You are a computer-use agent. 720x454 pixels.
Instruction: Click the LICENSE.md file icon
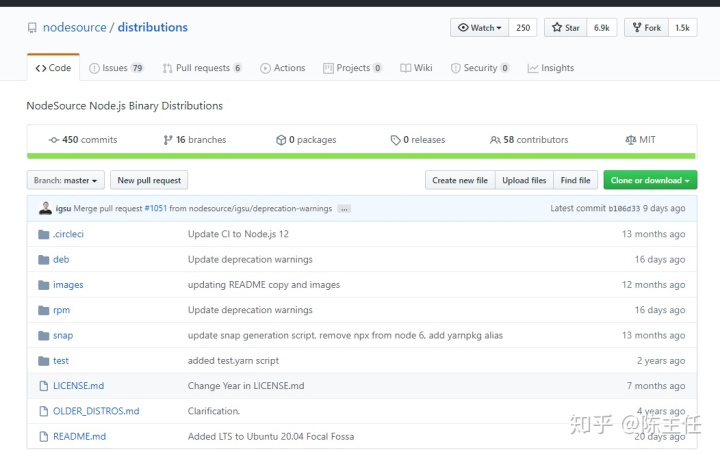point(44,386)
